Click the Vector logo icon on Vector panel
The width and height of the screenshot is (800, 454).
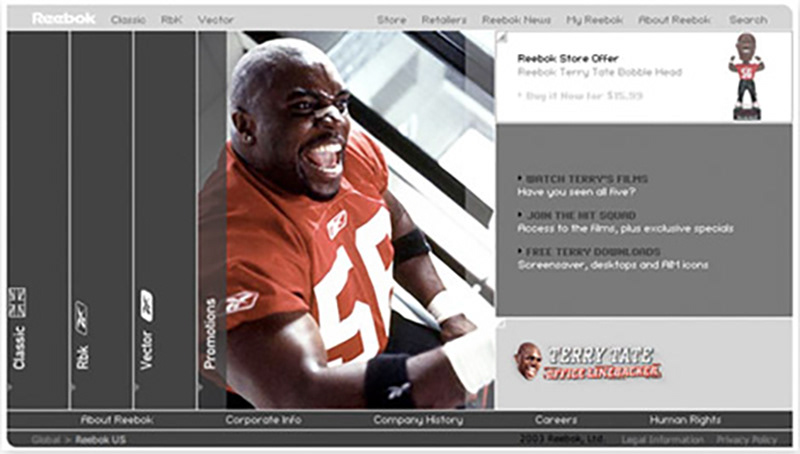[x=146, y=306]
